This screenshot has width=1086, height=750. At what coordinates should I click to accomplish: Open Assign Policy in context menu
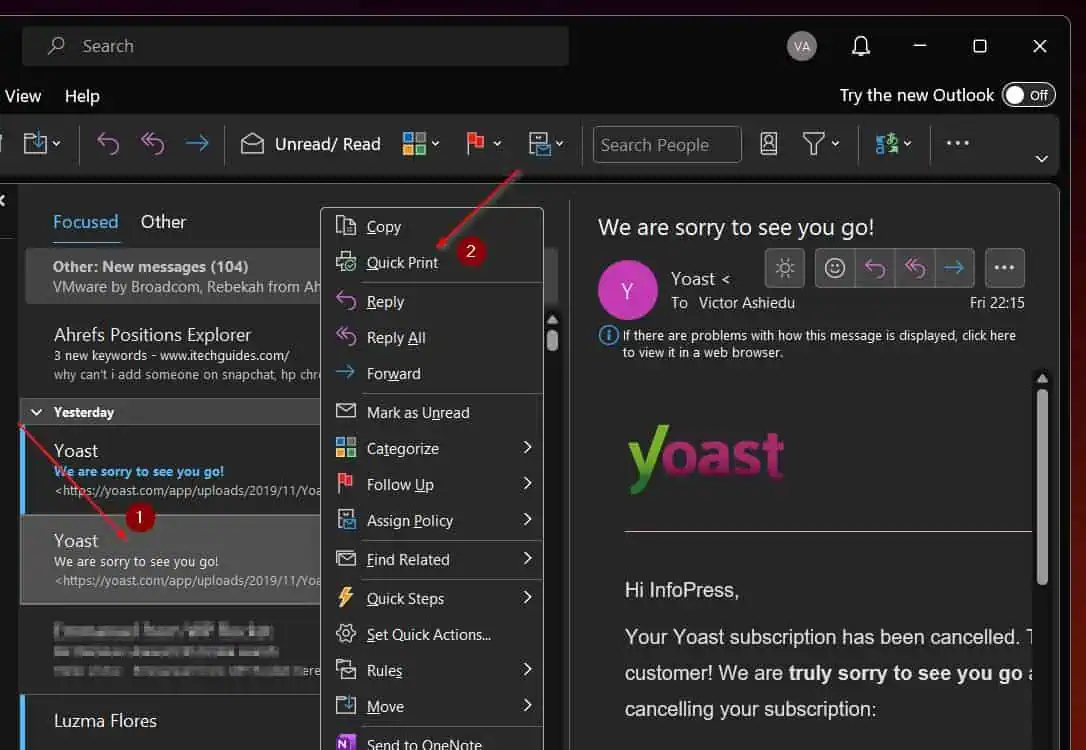click(432, 520)
